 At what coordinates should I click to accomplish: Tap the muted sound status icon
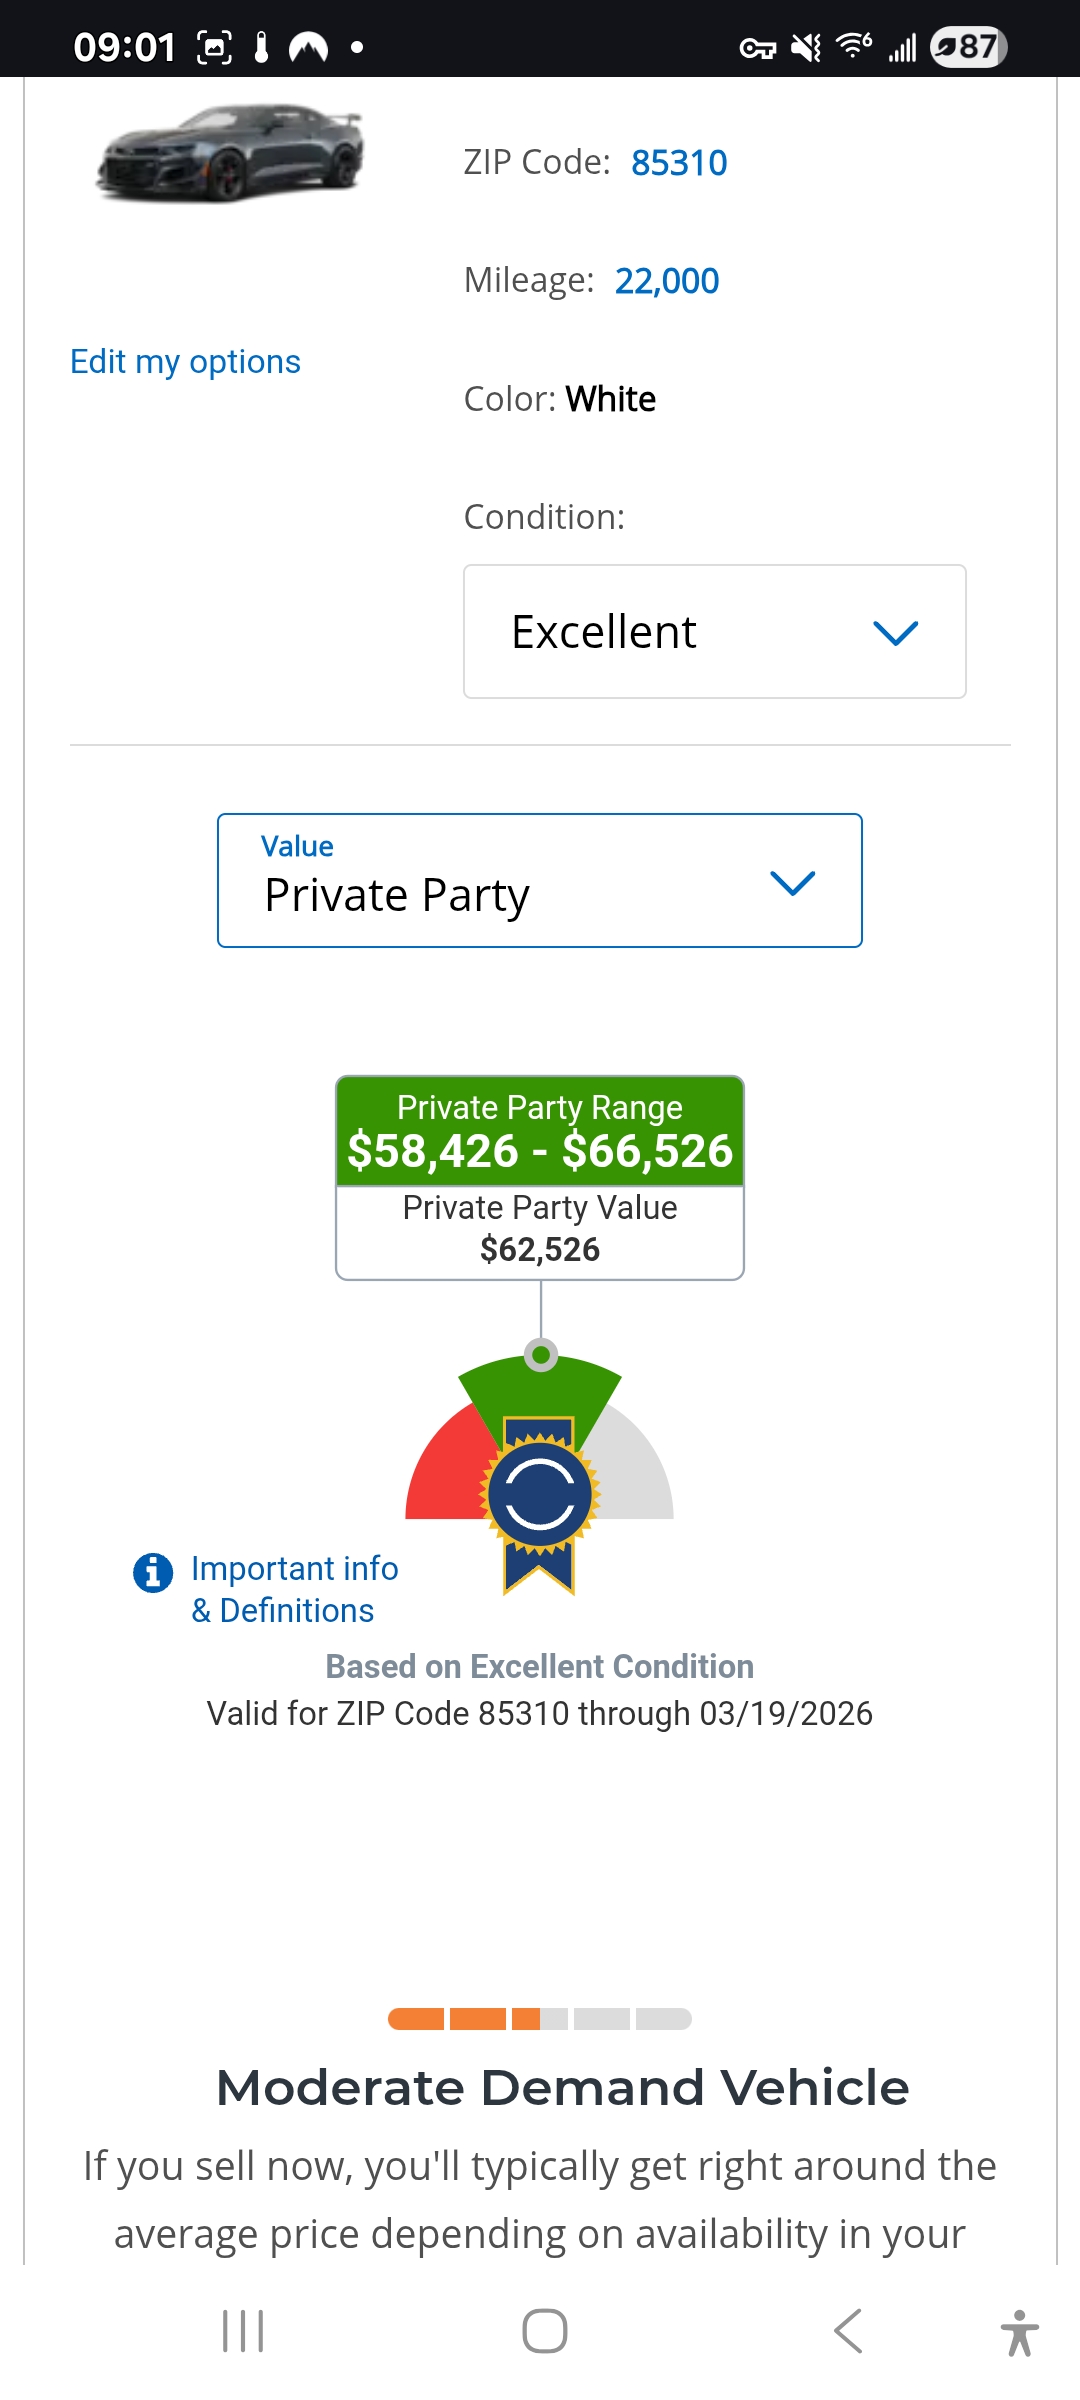coord(805,47)
